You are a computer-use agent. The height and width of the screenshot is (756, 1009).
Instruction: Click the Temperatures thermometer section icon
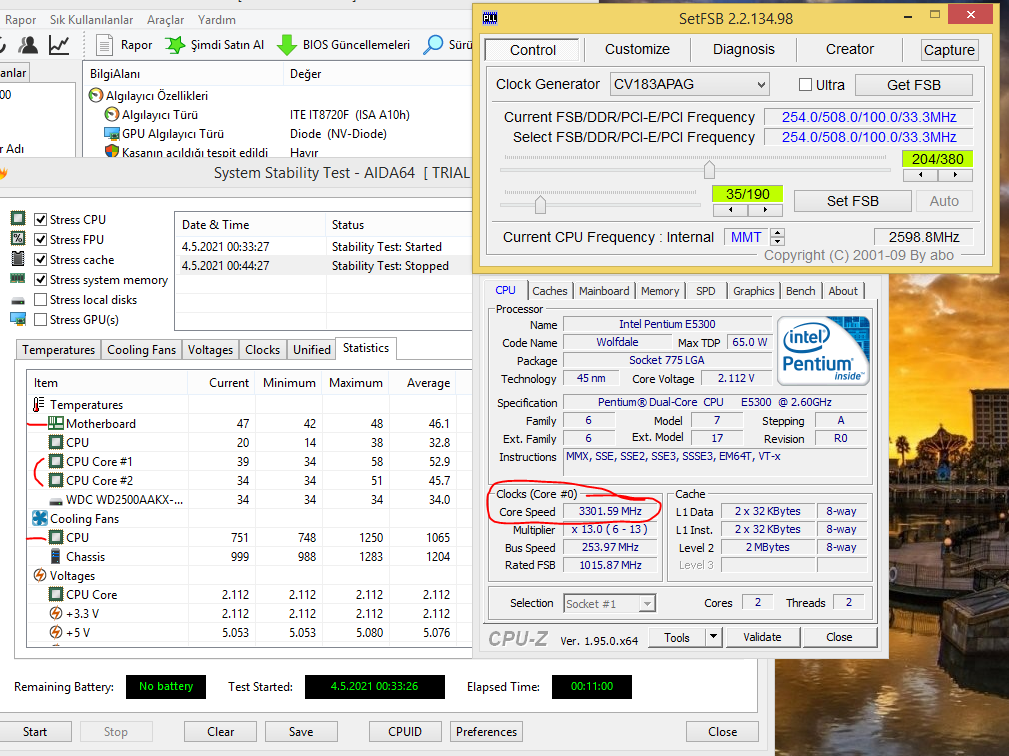tap(39, 404)
